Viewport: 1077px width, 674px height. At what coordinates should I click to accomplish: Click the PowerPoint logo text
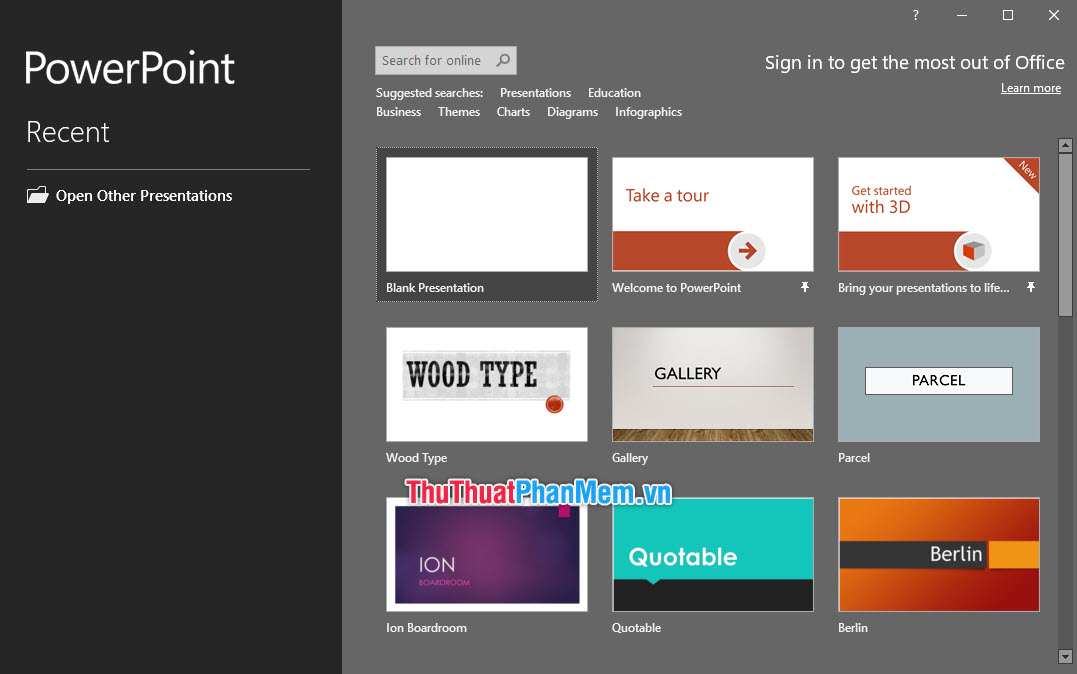[129, 68]
